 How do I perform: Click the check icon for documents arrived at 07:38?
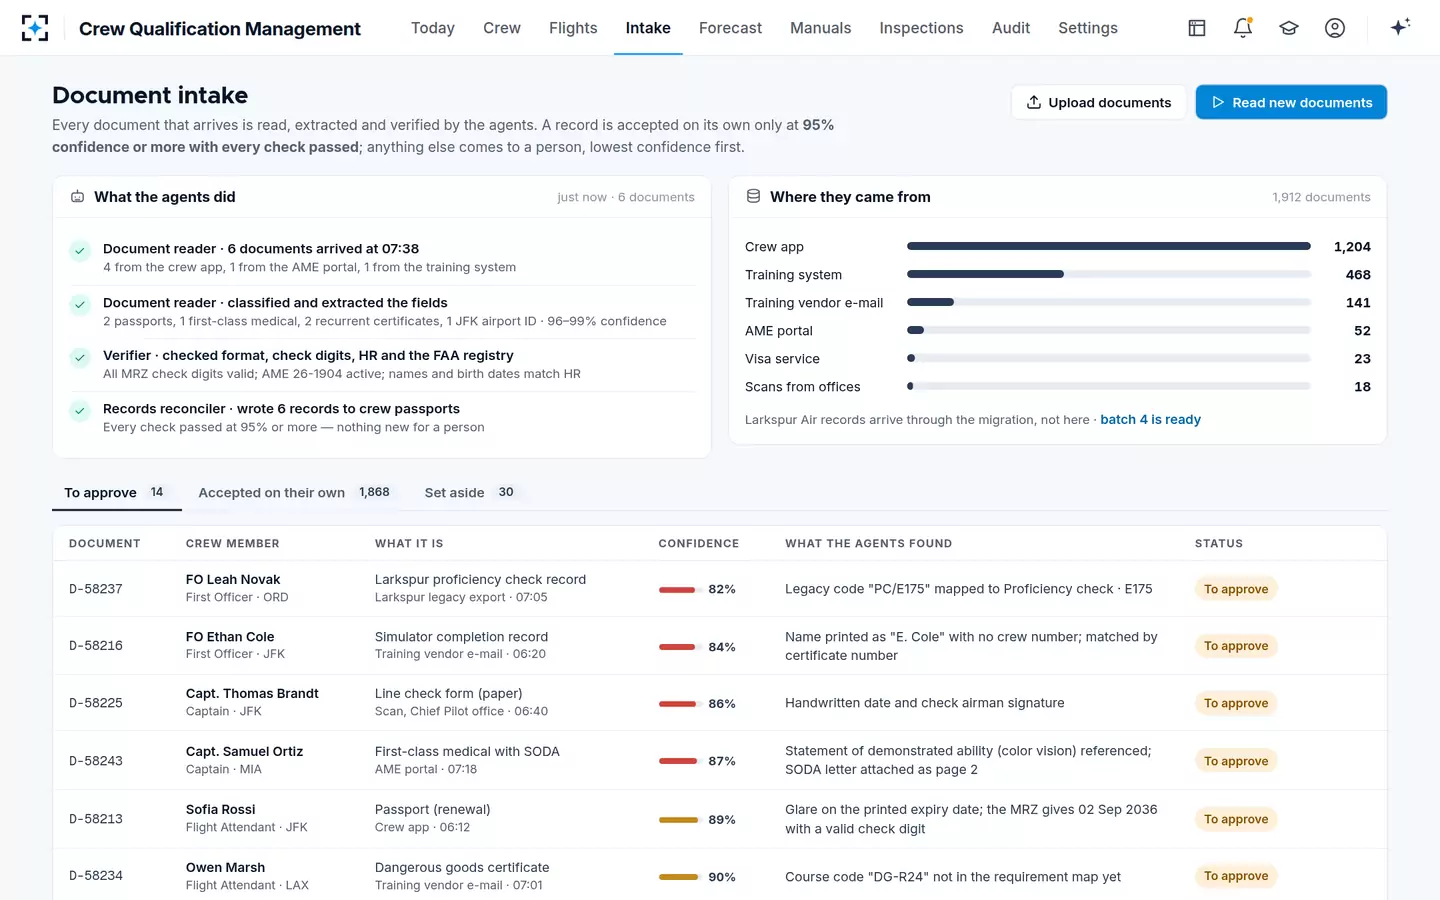80,251
